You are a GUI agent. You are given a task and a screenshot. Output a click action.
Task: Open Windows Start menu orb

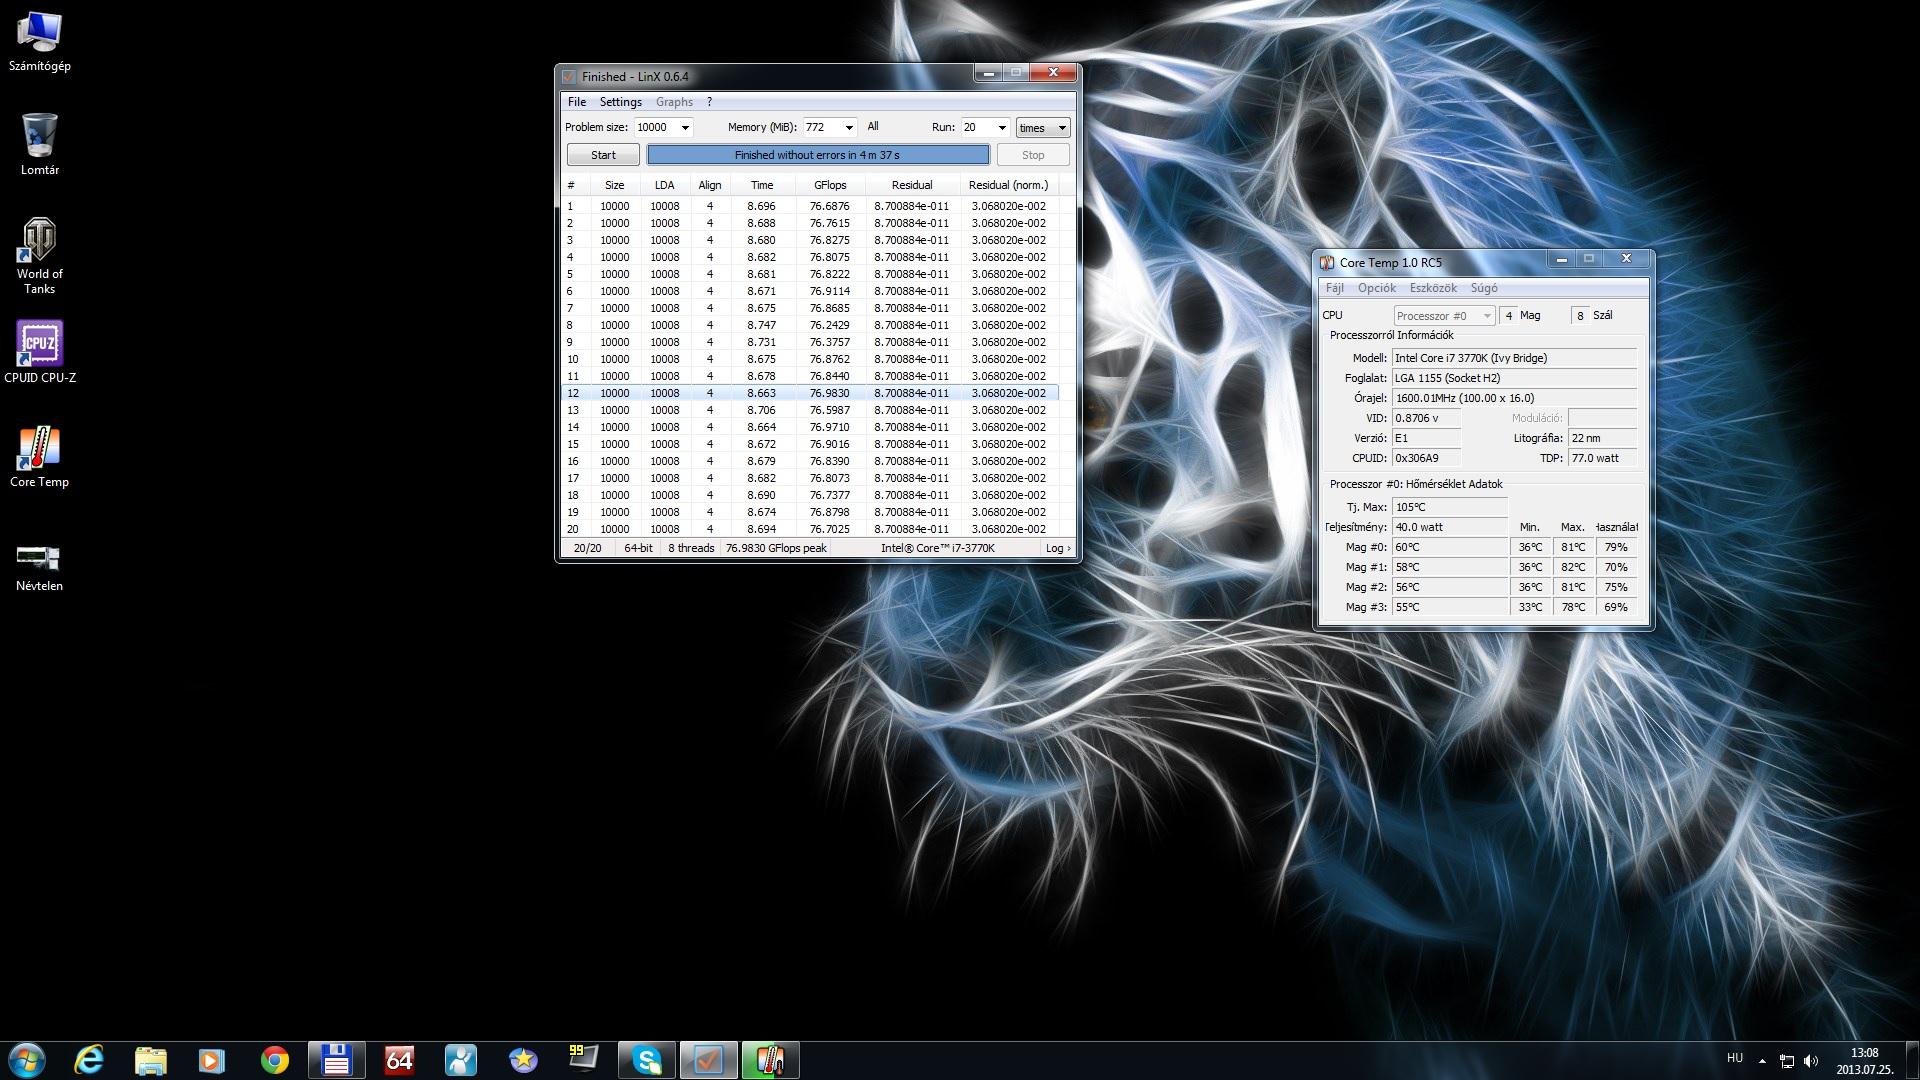tap(27, 1060)
